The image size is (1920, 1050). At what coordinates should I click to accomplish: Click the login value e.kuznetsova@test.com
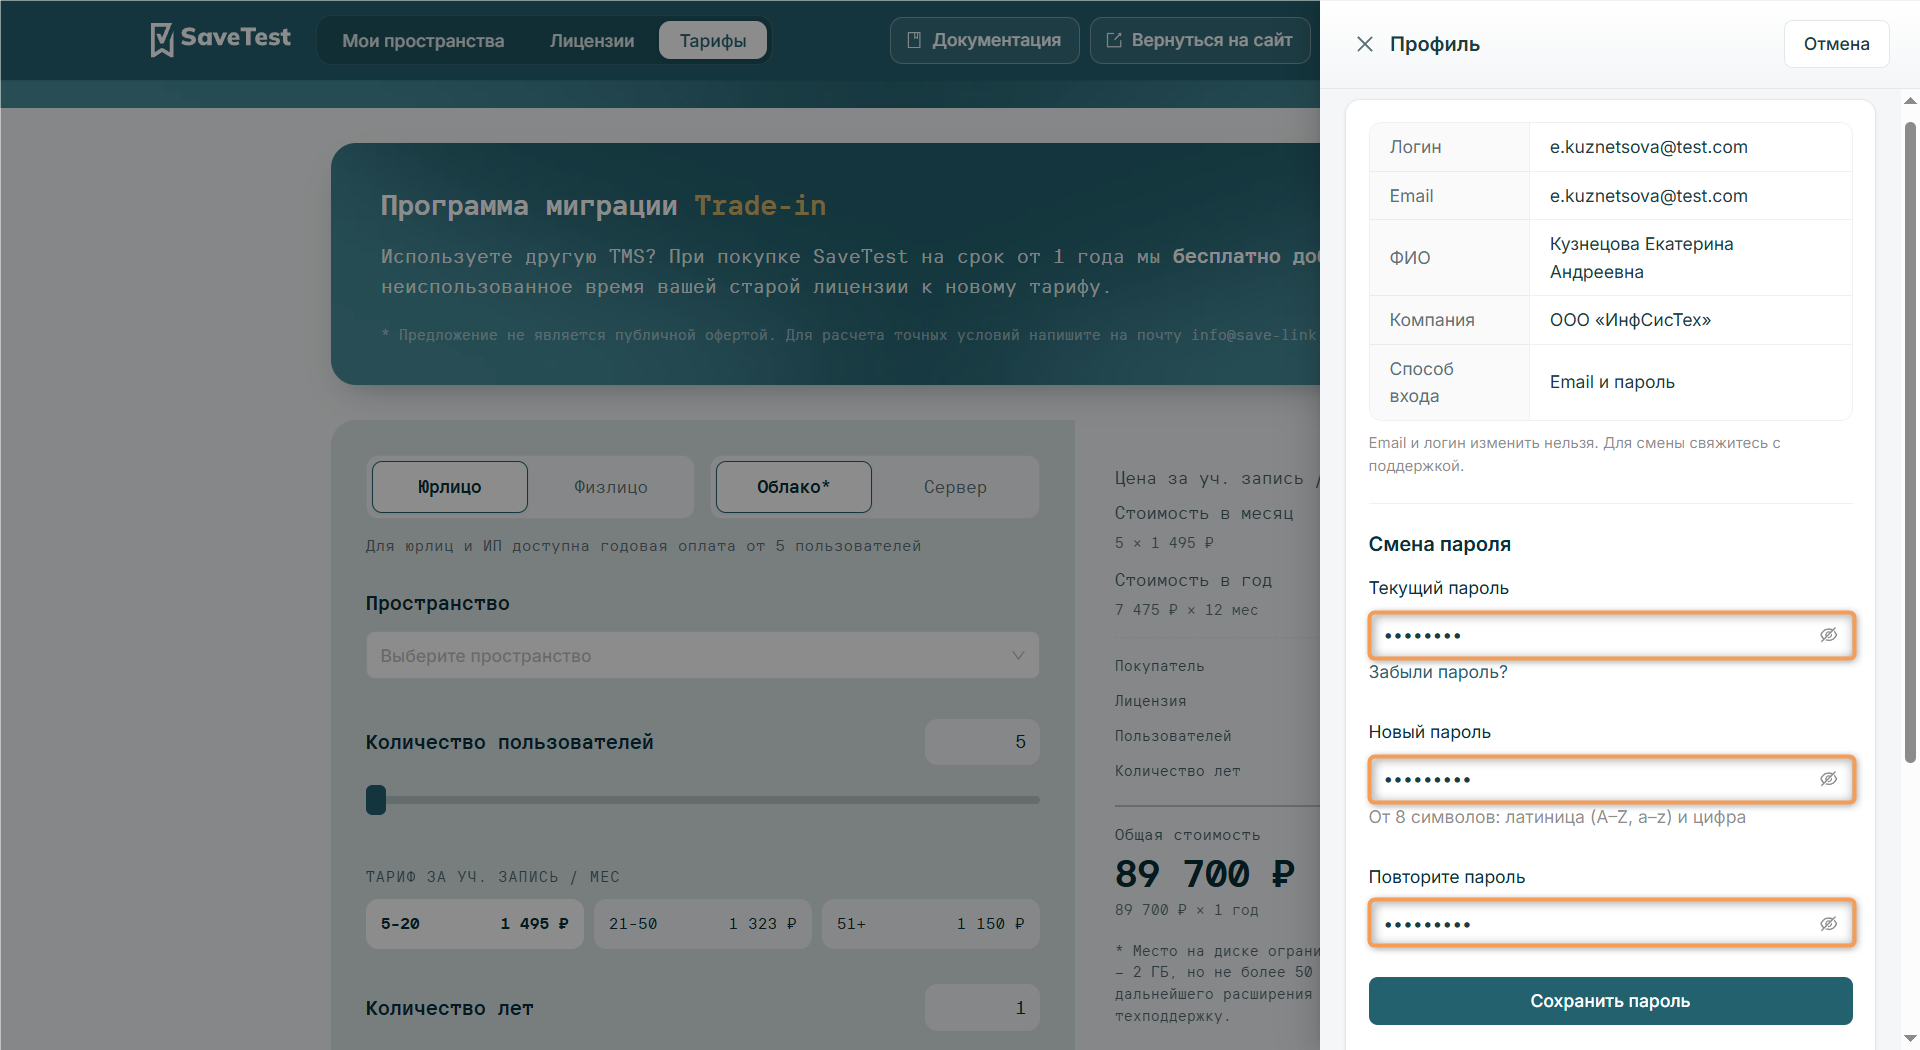(x=1649, y=147)
